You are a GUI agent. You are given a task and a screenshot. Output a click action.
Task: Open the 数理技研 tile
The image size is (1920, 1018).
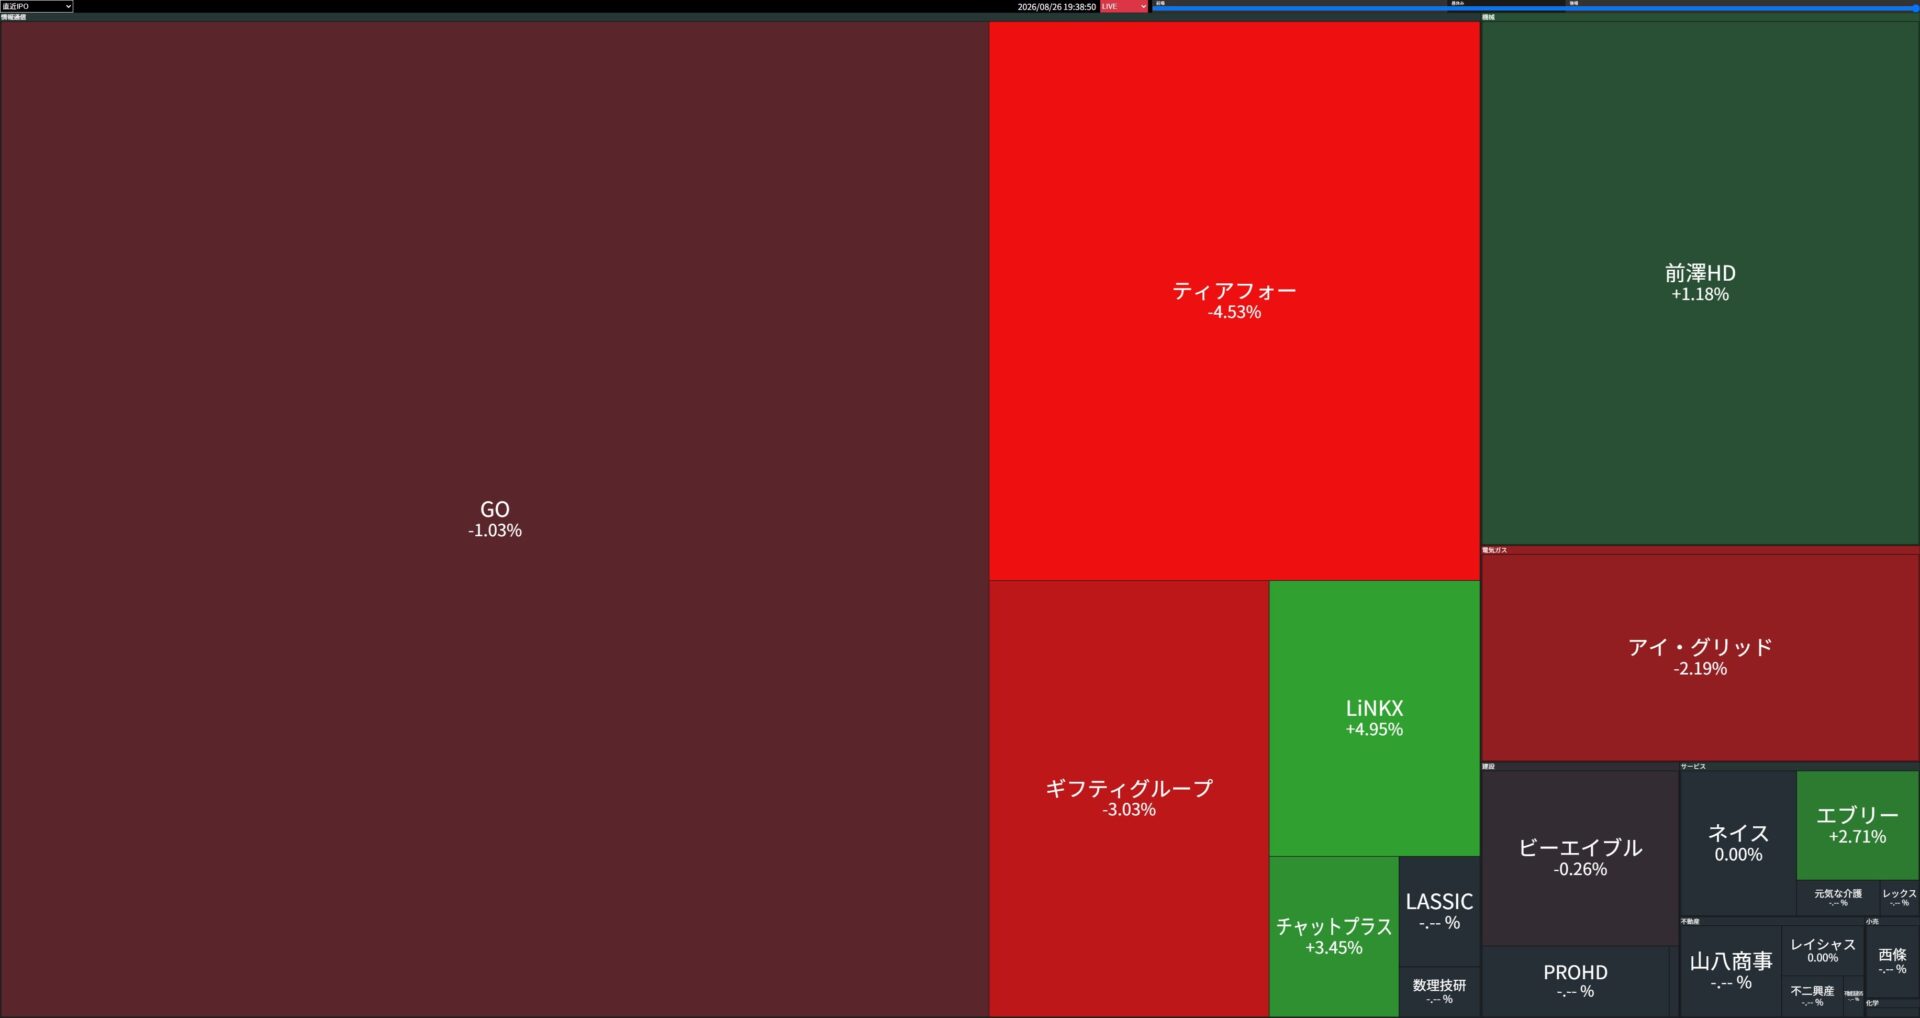[x=1439, y=992]
